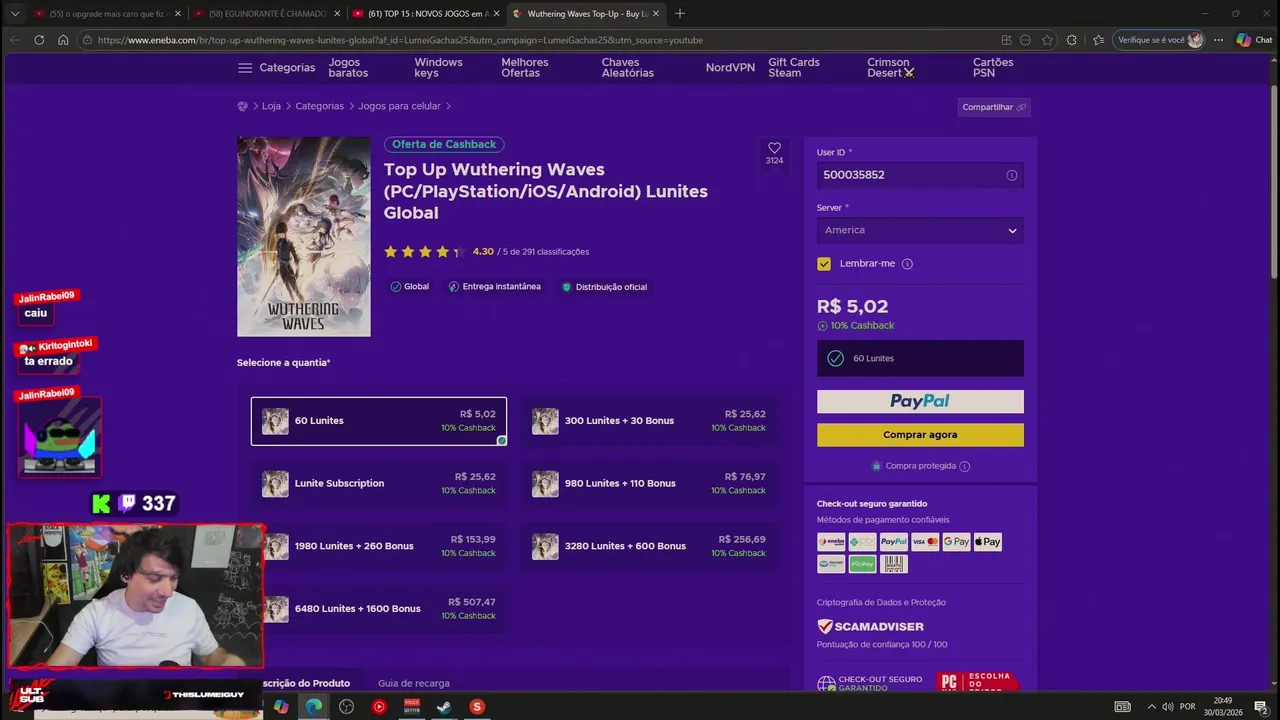Click the Apple Pay payment badge
The width and height of the screenshot is (1280, 720).
tap(987, 542)
